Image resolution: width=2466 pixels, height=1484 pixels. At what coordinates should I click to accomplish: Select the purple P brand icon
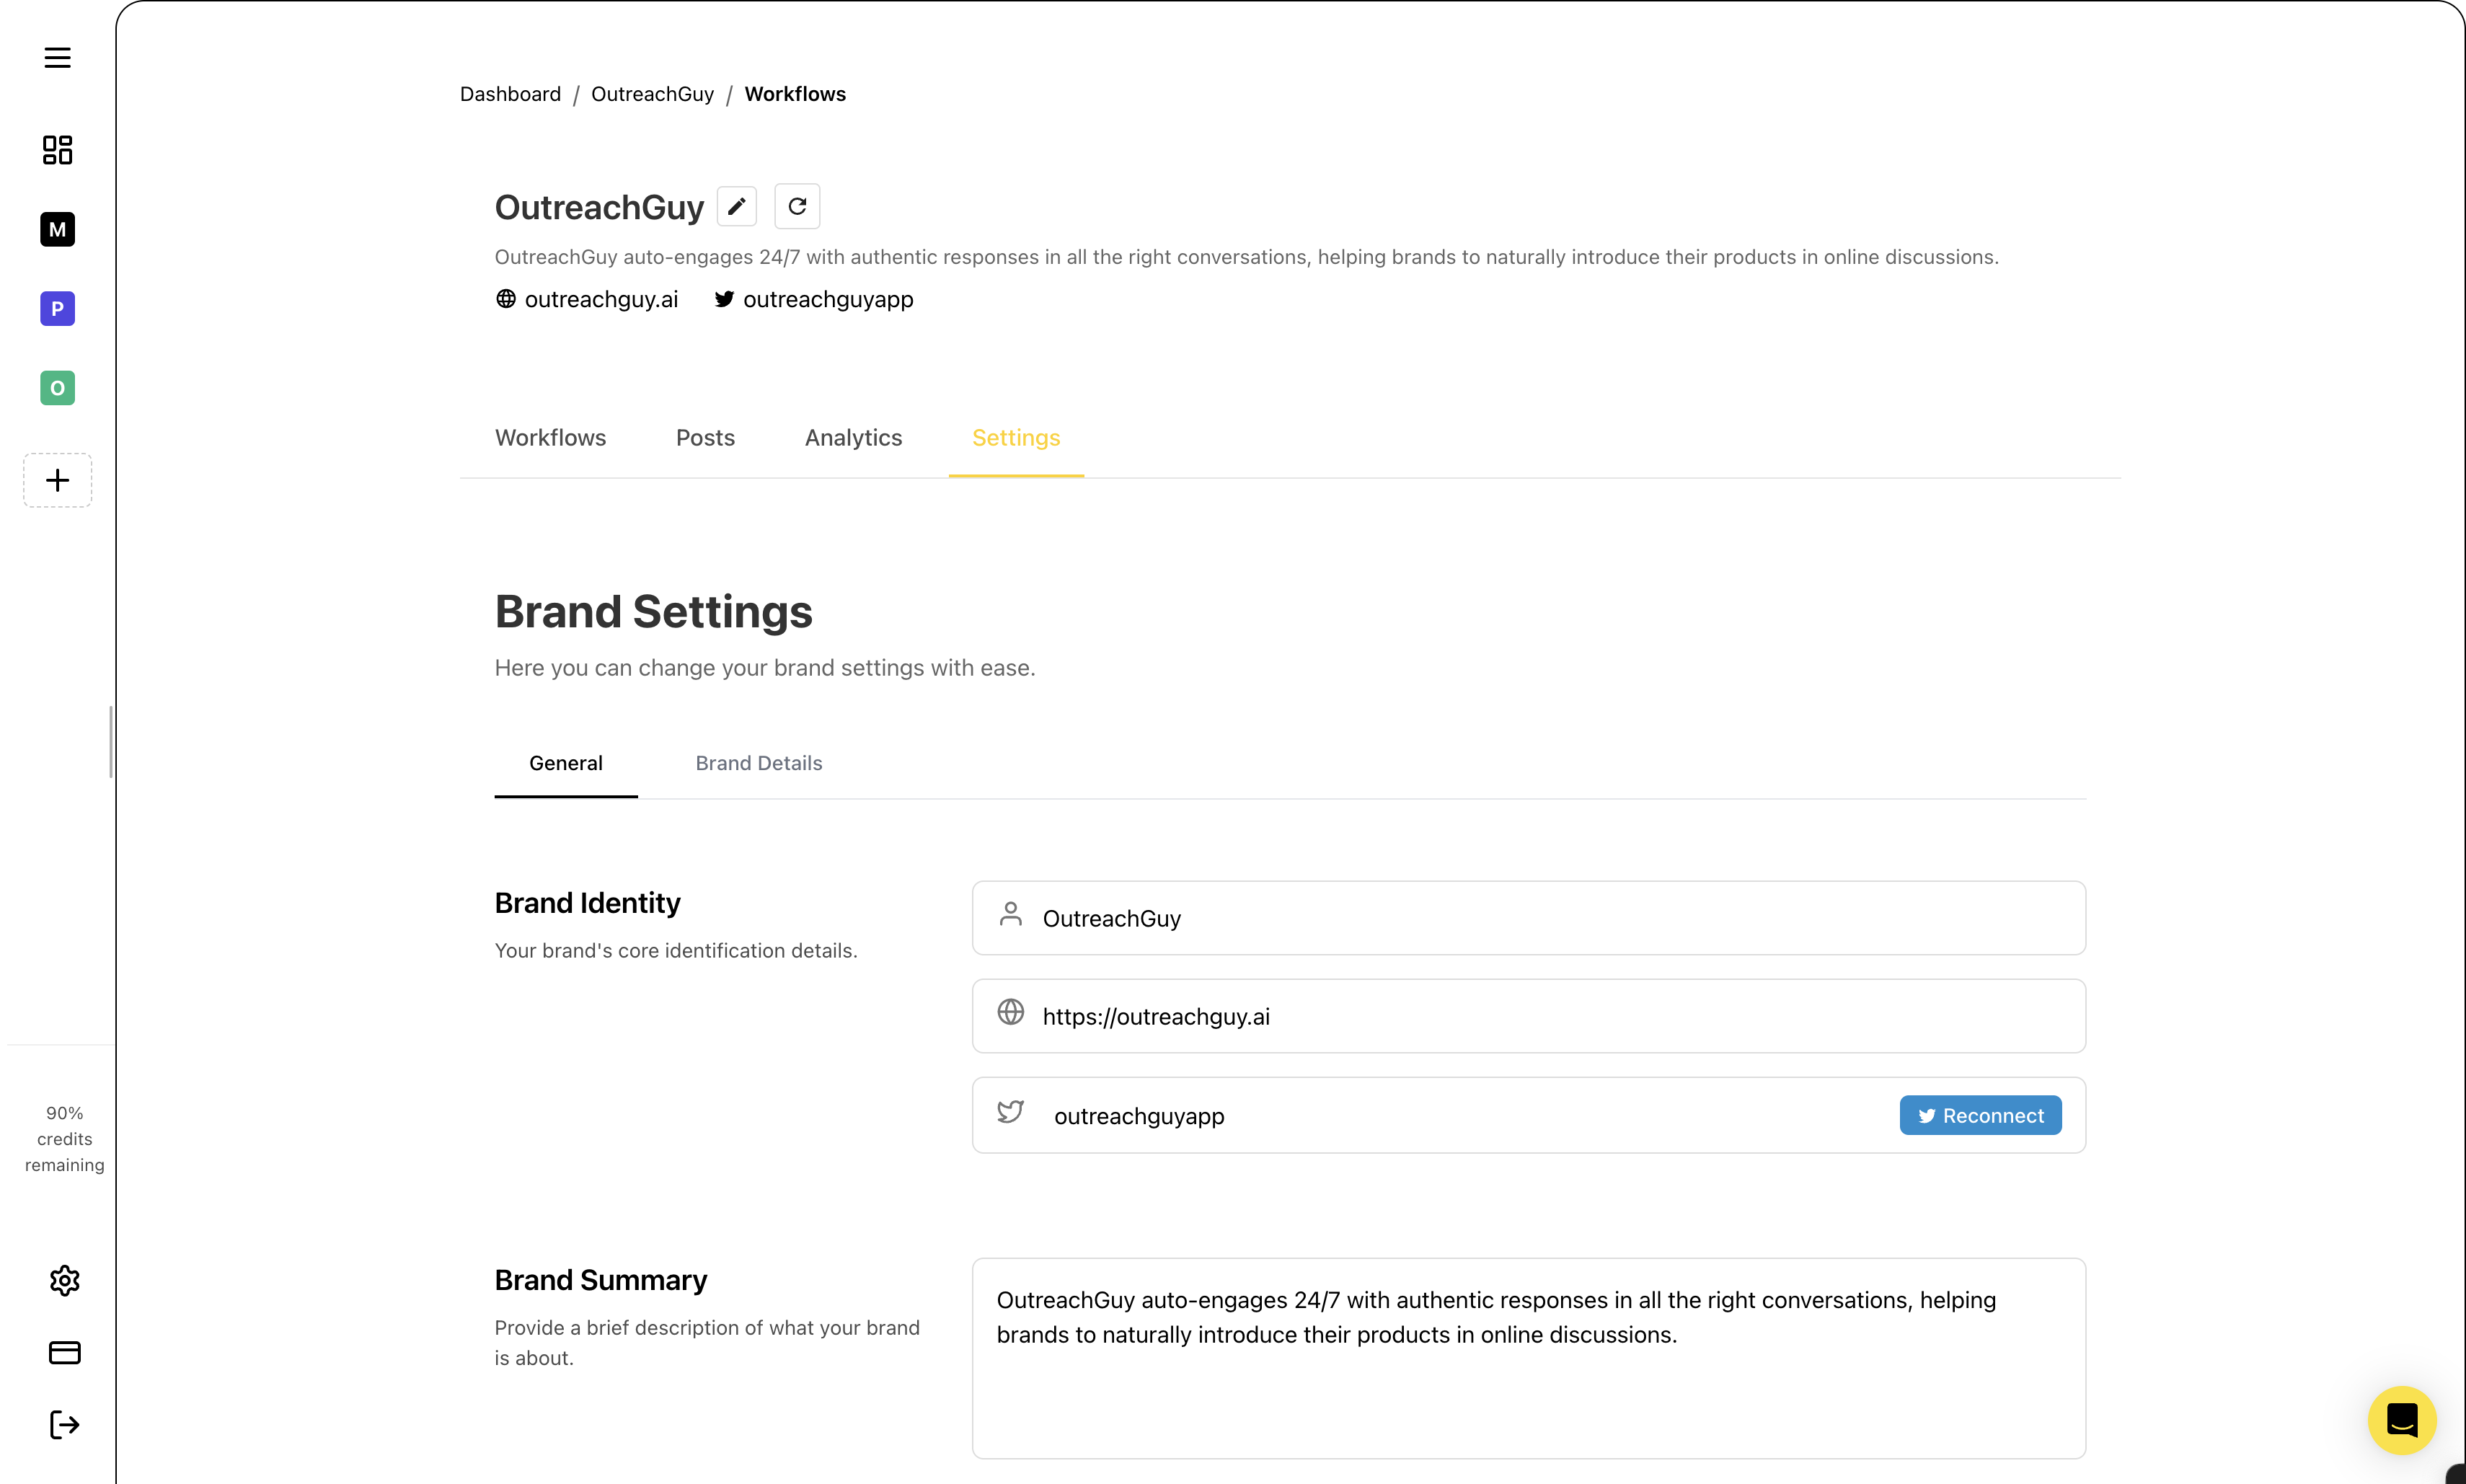[57, 308]
